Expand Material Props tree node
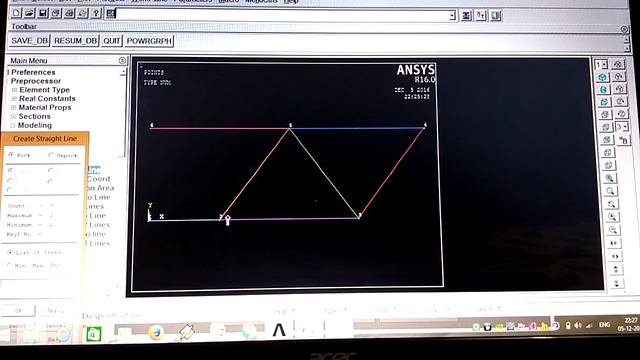Viewport: 640px width, 360px height. (x=13, y=107)
